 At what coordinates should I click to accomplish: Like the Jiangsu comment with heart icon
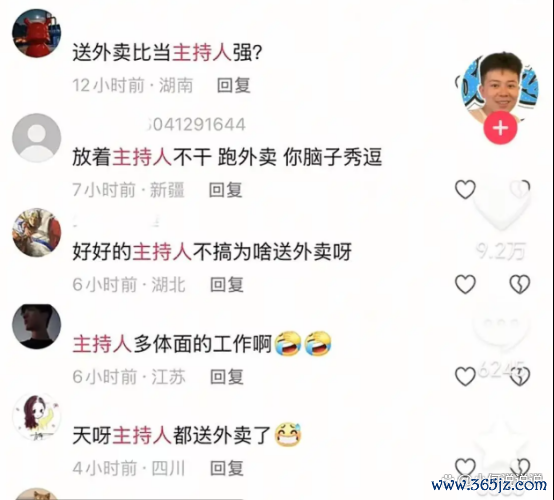tap(465, 376)
